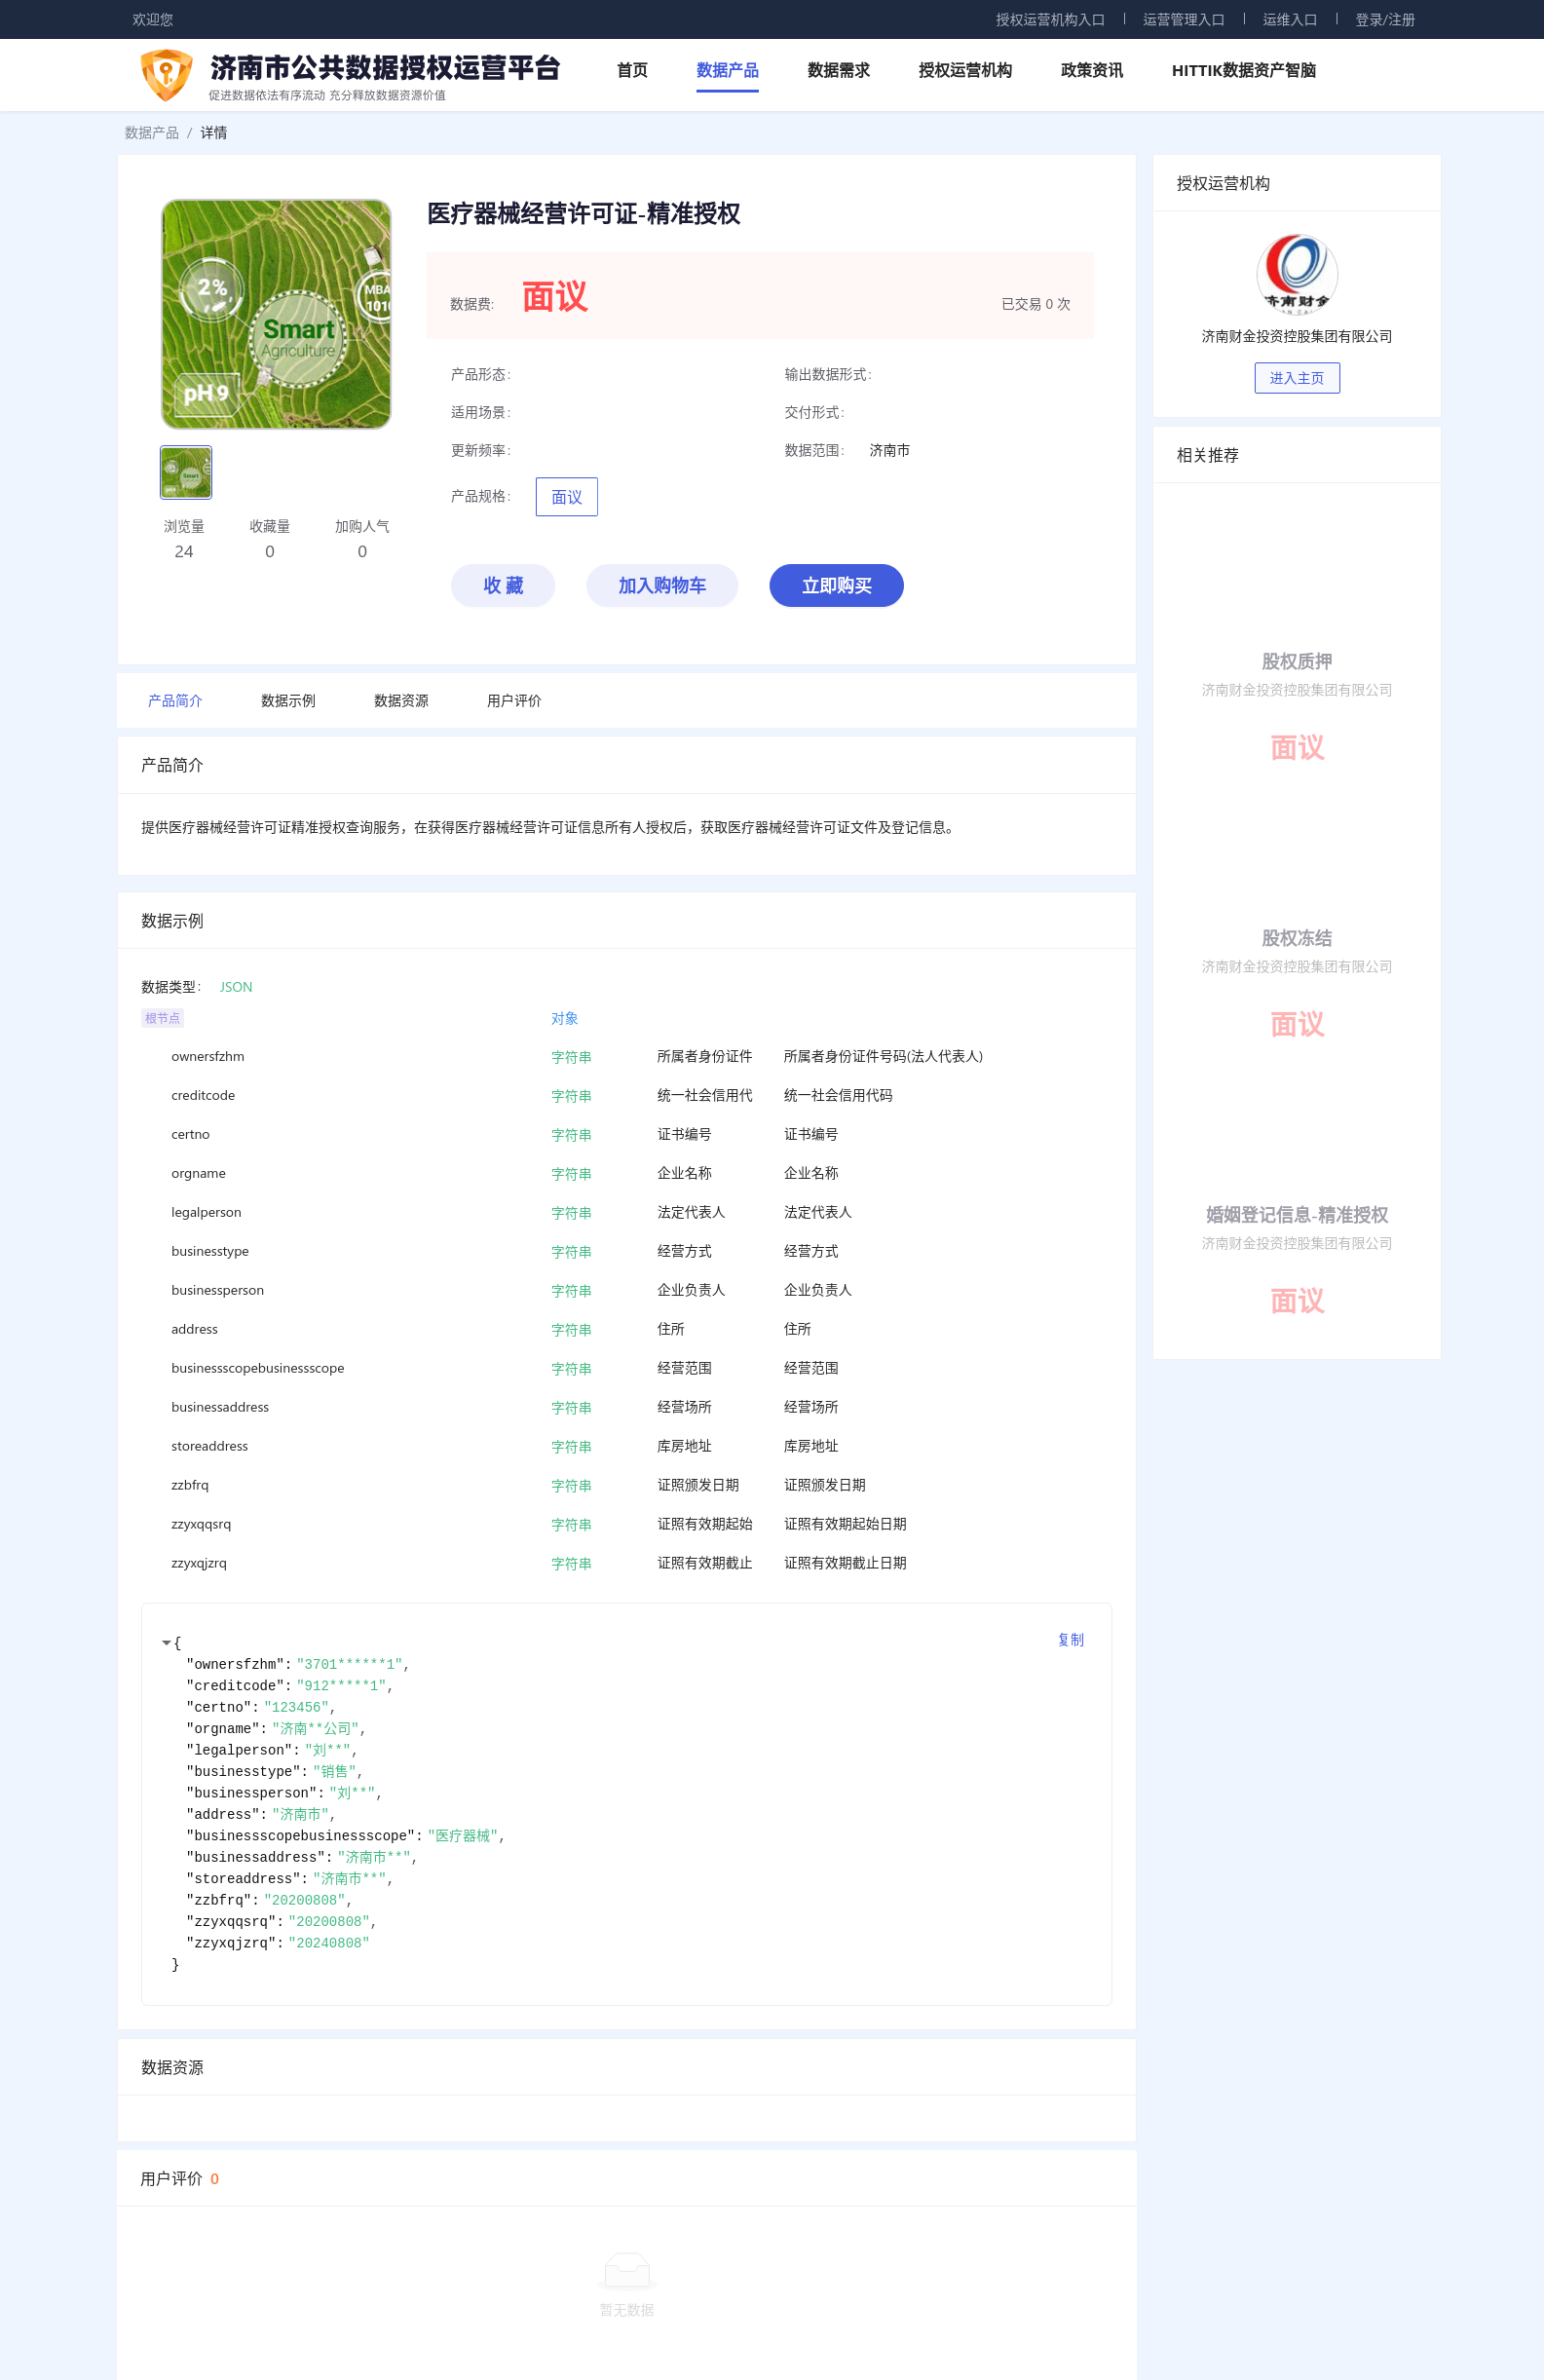Switch to 数据资源 tab
The image size is (1544, 2380).
pos(401,700)
